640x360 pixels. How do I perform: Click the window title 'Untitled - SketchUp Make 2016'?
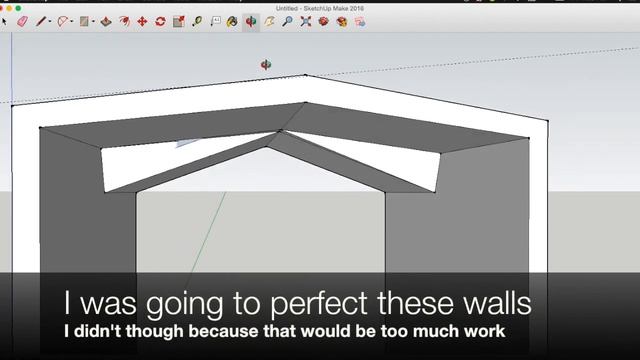pos(320,8)
